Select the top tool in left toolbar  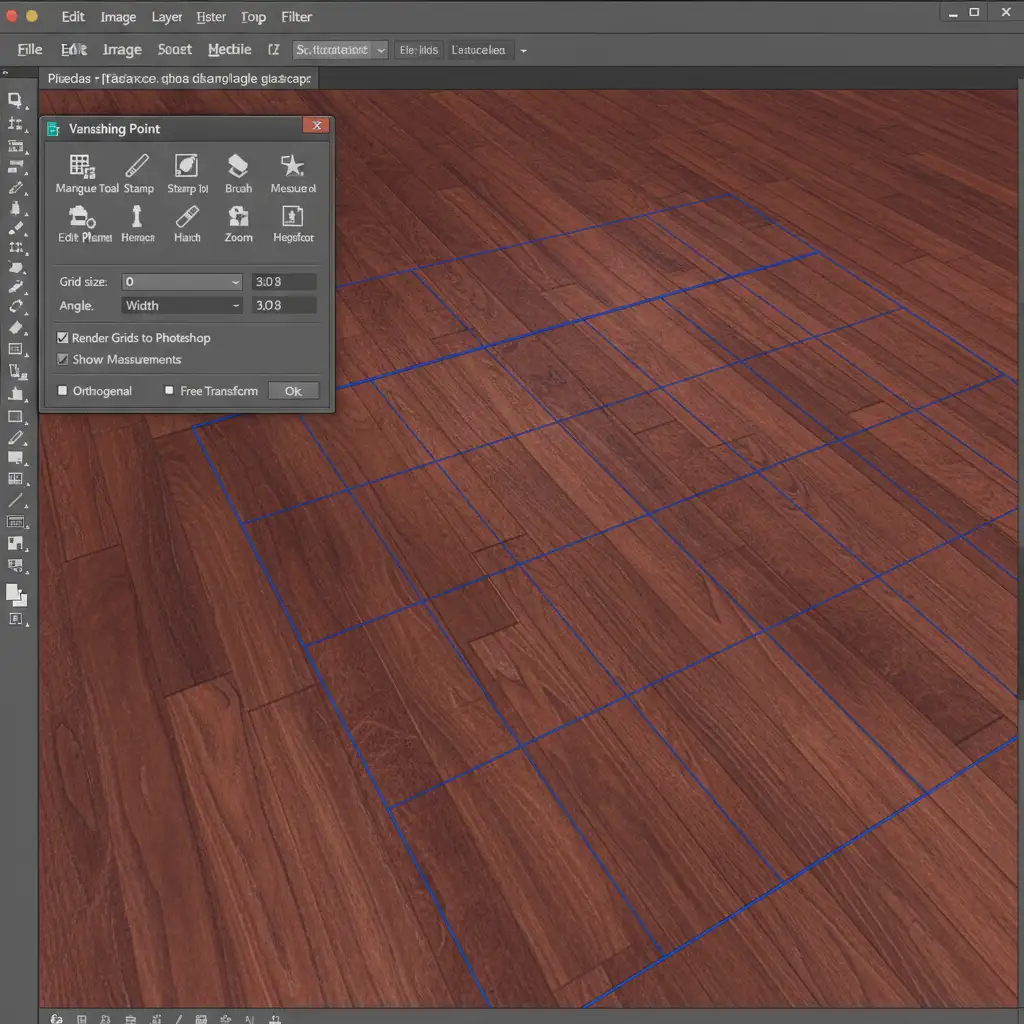[x=15, y=100]
